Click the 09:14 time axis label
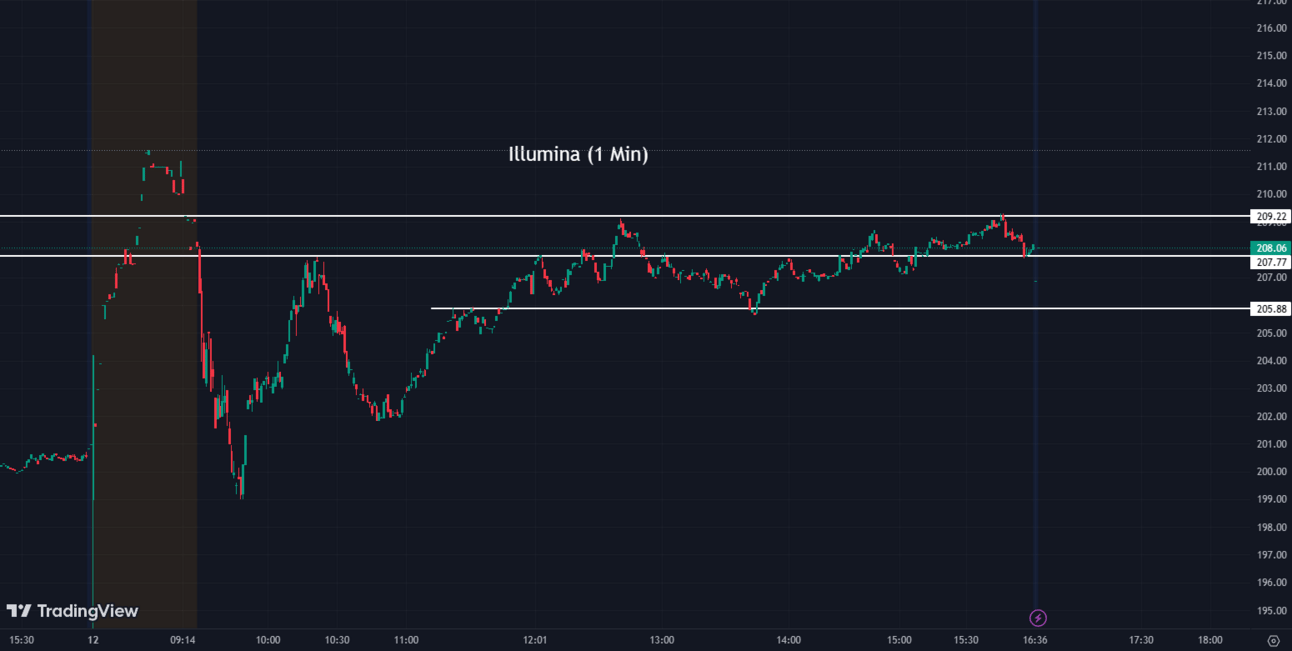 click(183, 640)
